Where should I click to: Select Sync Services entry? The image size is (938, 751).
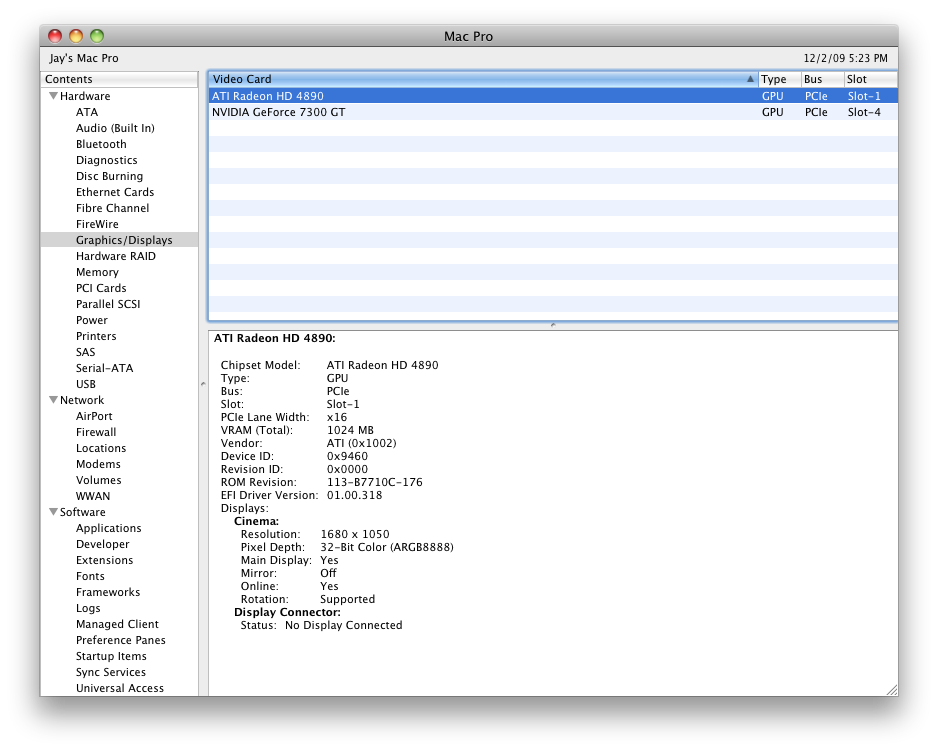[x=111, y=672]
